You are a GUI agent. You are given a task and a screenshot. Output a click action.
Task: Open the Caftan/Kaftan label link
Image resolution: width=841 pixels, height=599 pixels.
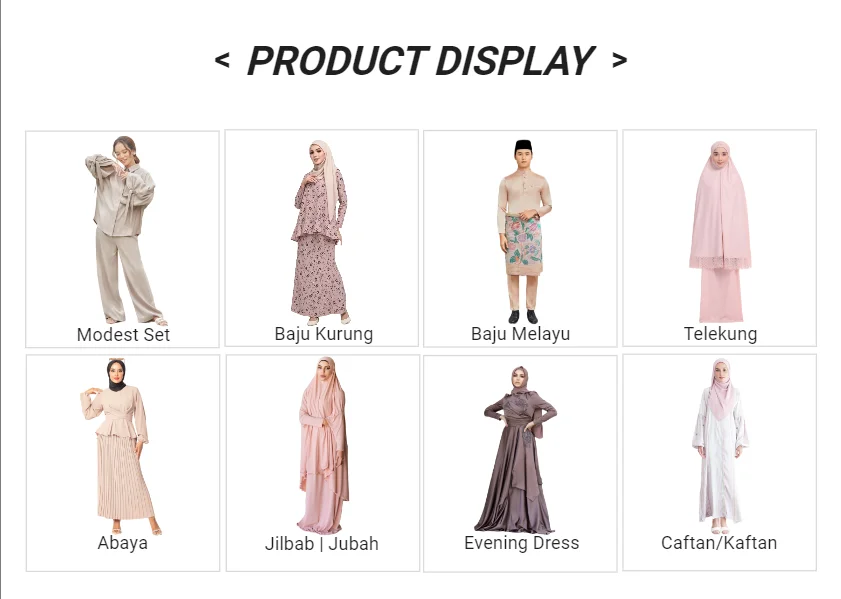point(719,543)
